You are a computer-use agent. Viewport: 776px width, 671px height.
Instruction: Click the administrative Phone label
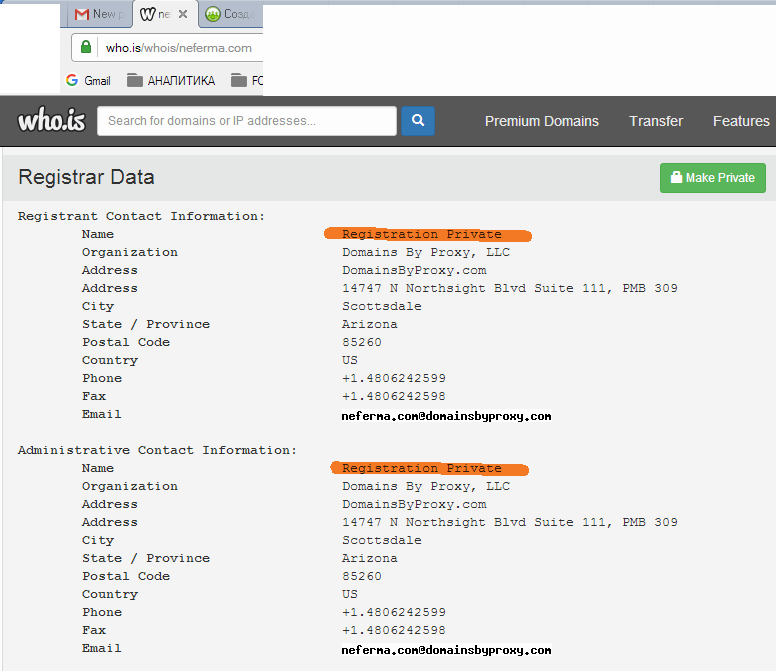coord(102,612)
